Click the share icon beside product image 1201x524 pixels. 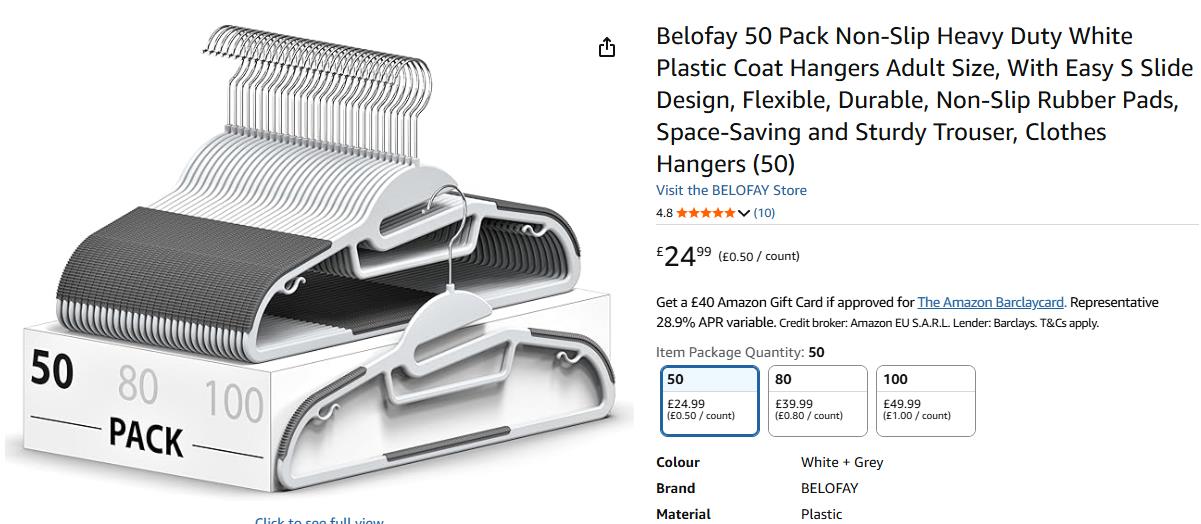coord(606,47)
